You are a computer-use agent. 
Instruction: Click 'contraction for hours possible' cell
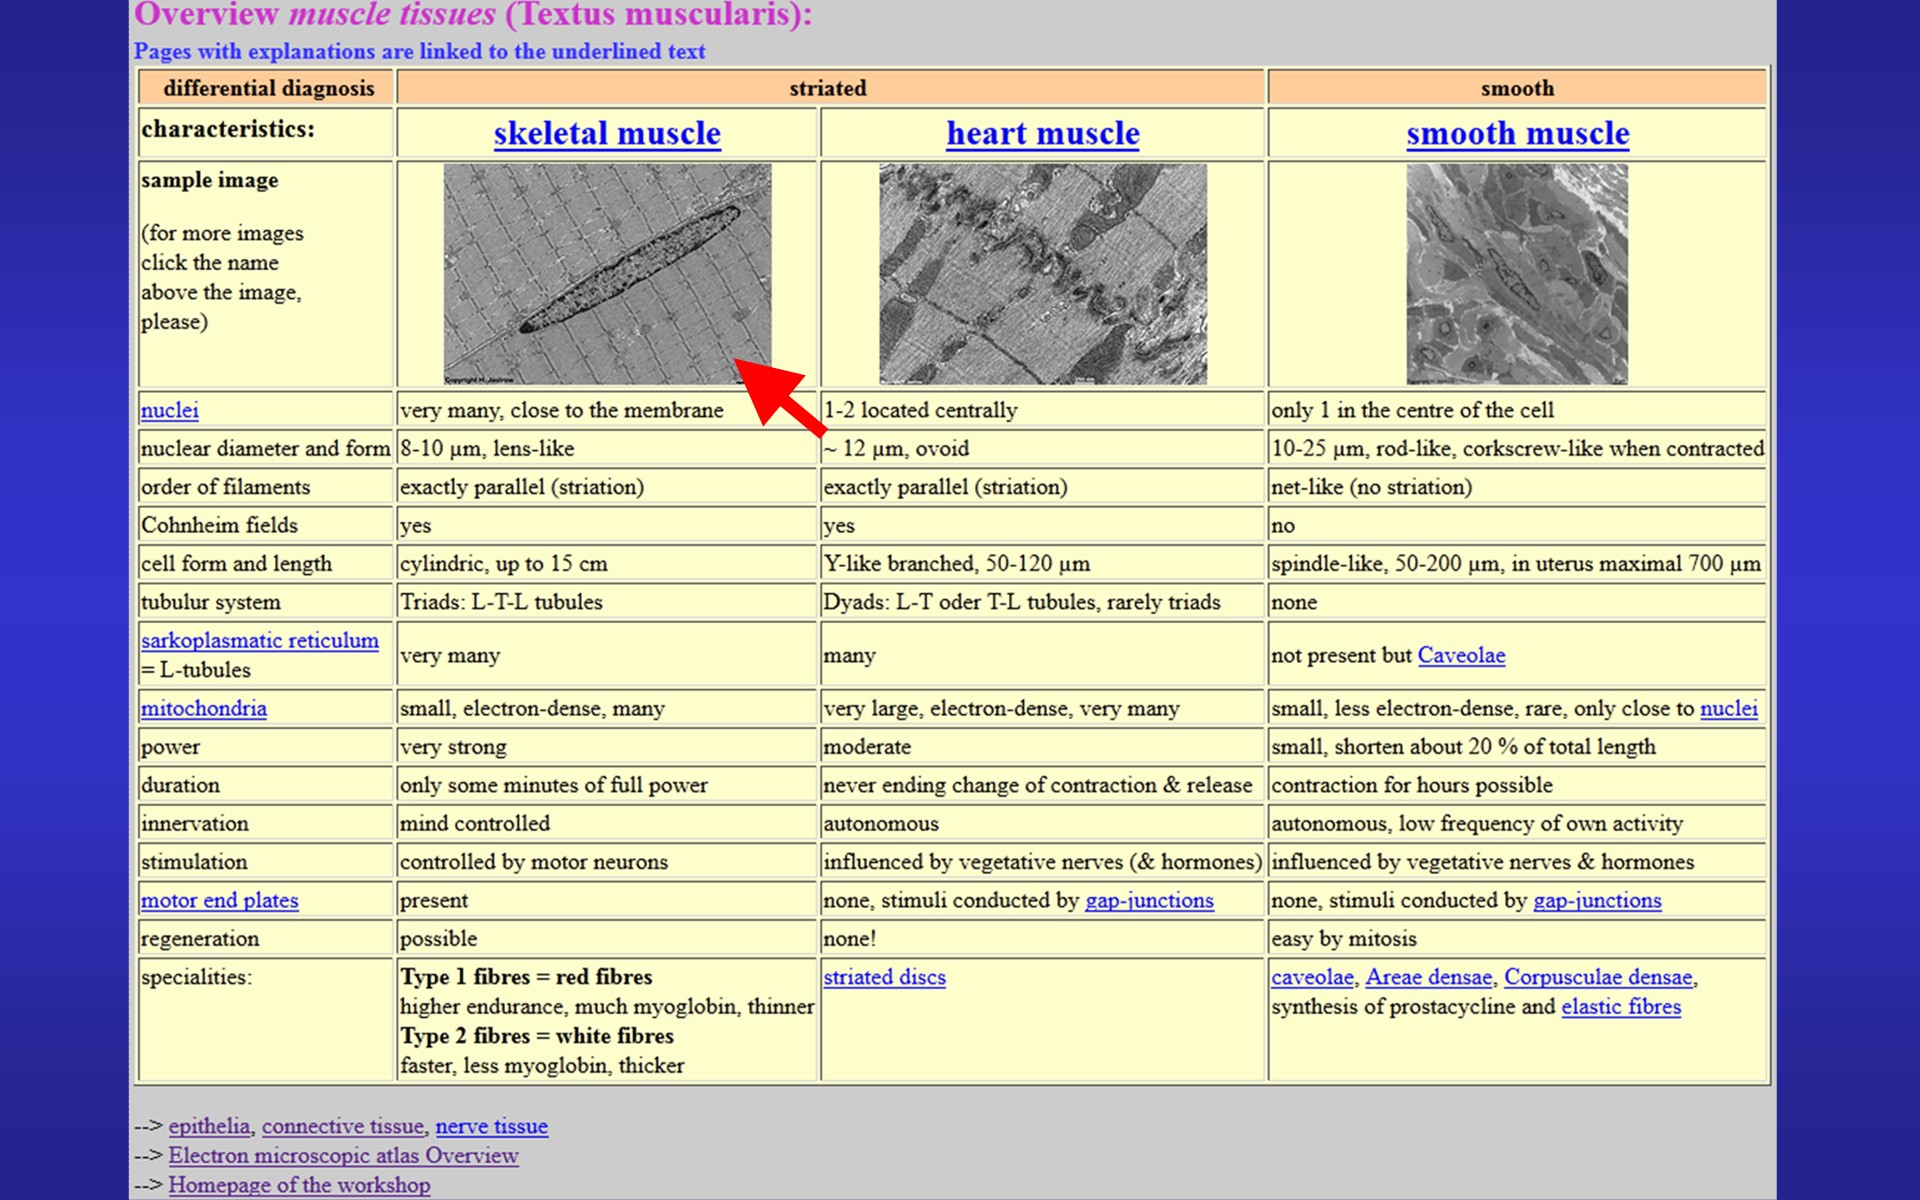click(x=1517, y=785)
